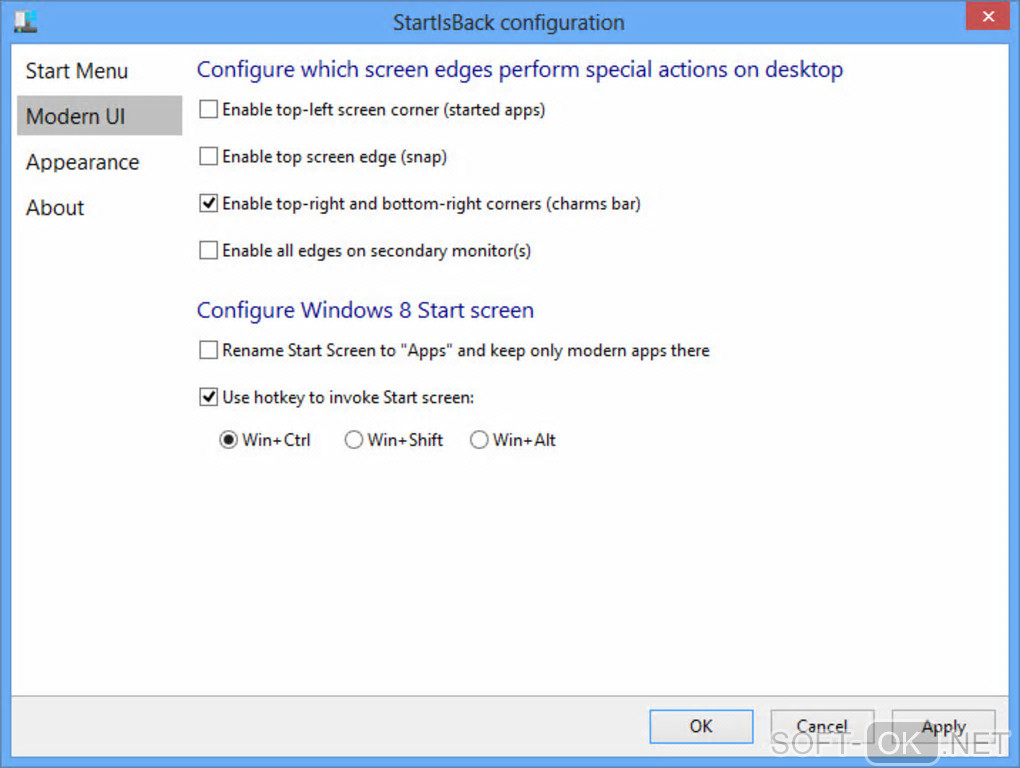
Task: Click the StartIsBack title bar app icon
Action: pos(27,21)
